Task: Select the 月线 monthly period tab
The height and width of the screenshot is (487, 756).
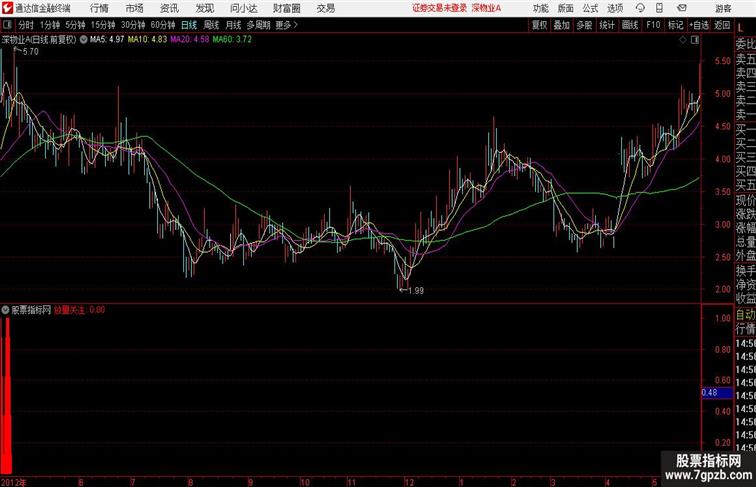Action: pos(233,25)
